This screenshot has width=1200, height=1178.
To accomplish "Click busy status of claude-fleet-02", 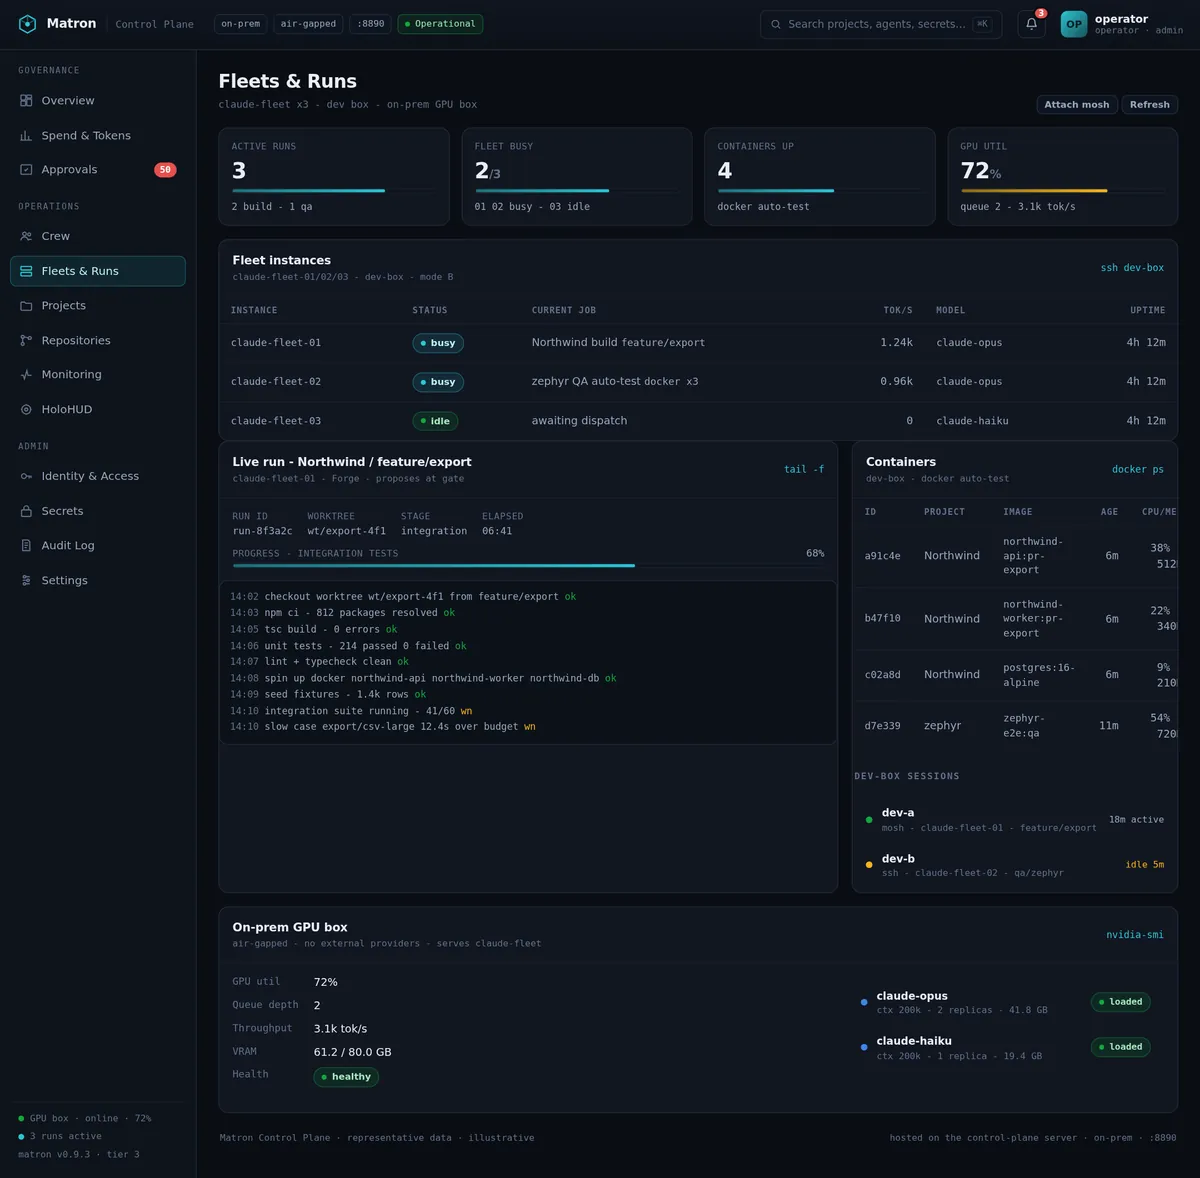I will 438,382.
